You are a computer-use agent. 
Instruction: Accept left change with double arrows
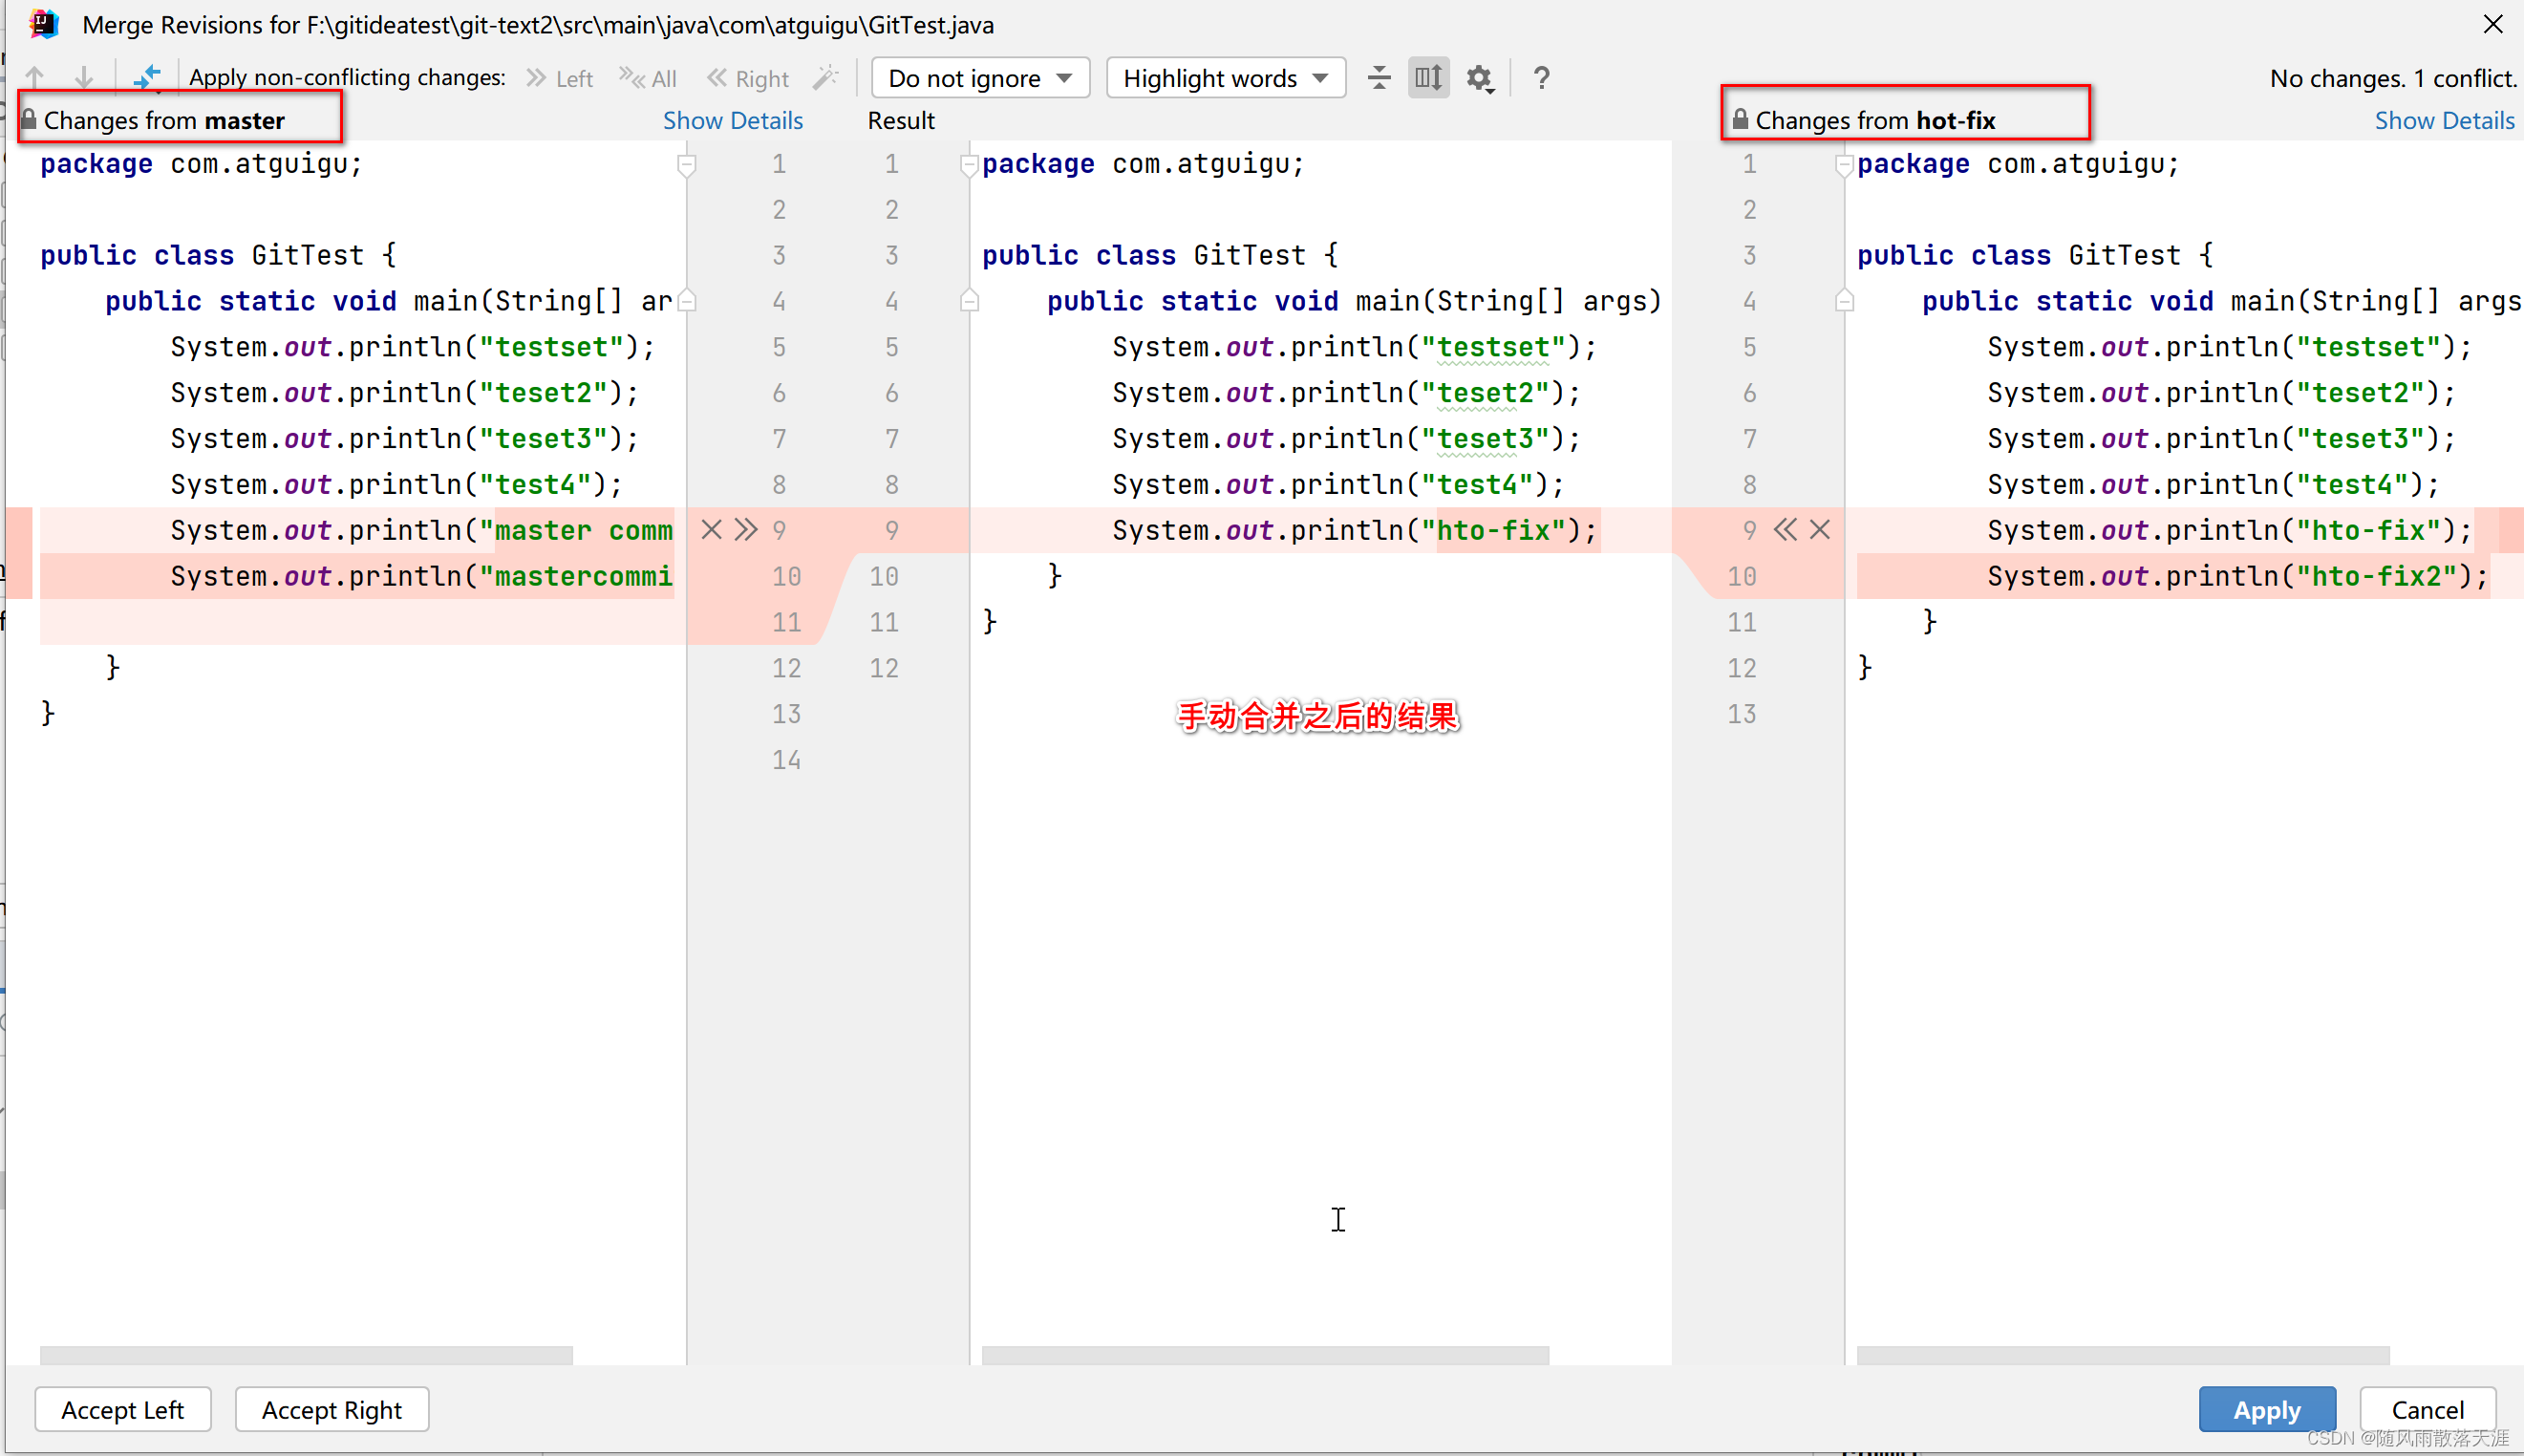pyautogui.click(x=746, y=530)
